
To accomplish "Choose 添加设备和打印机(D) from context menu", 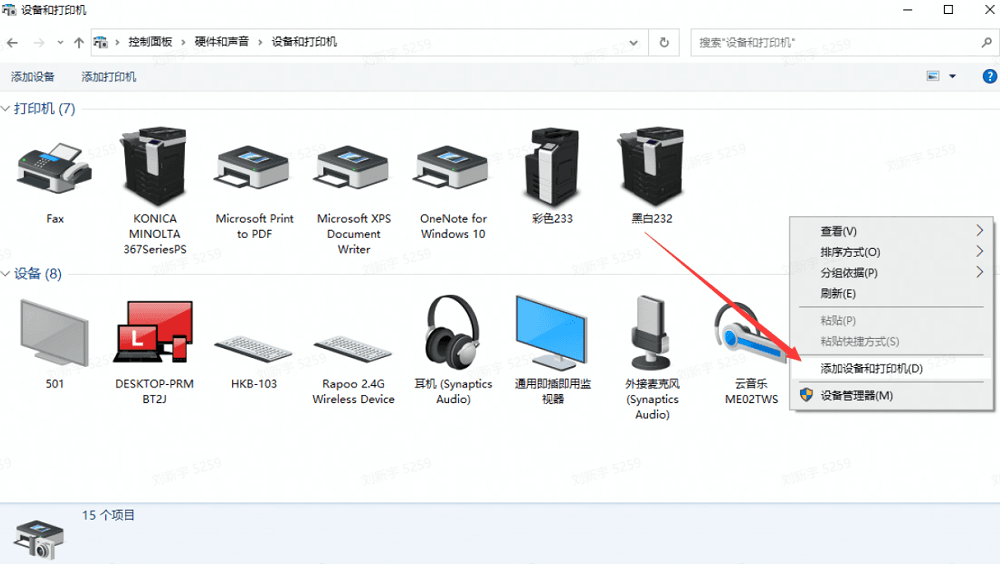I will [871, 368].
